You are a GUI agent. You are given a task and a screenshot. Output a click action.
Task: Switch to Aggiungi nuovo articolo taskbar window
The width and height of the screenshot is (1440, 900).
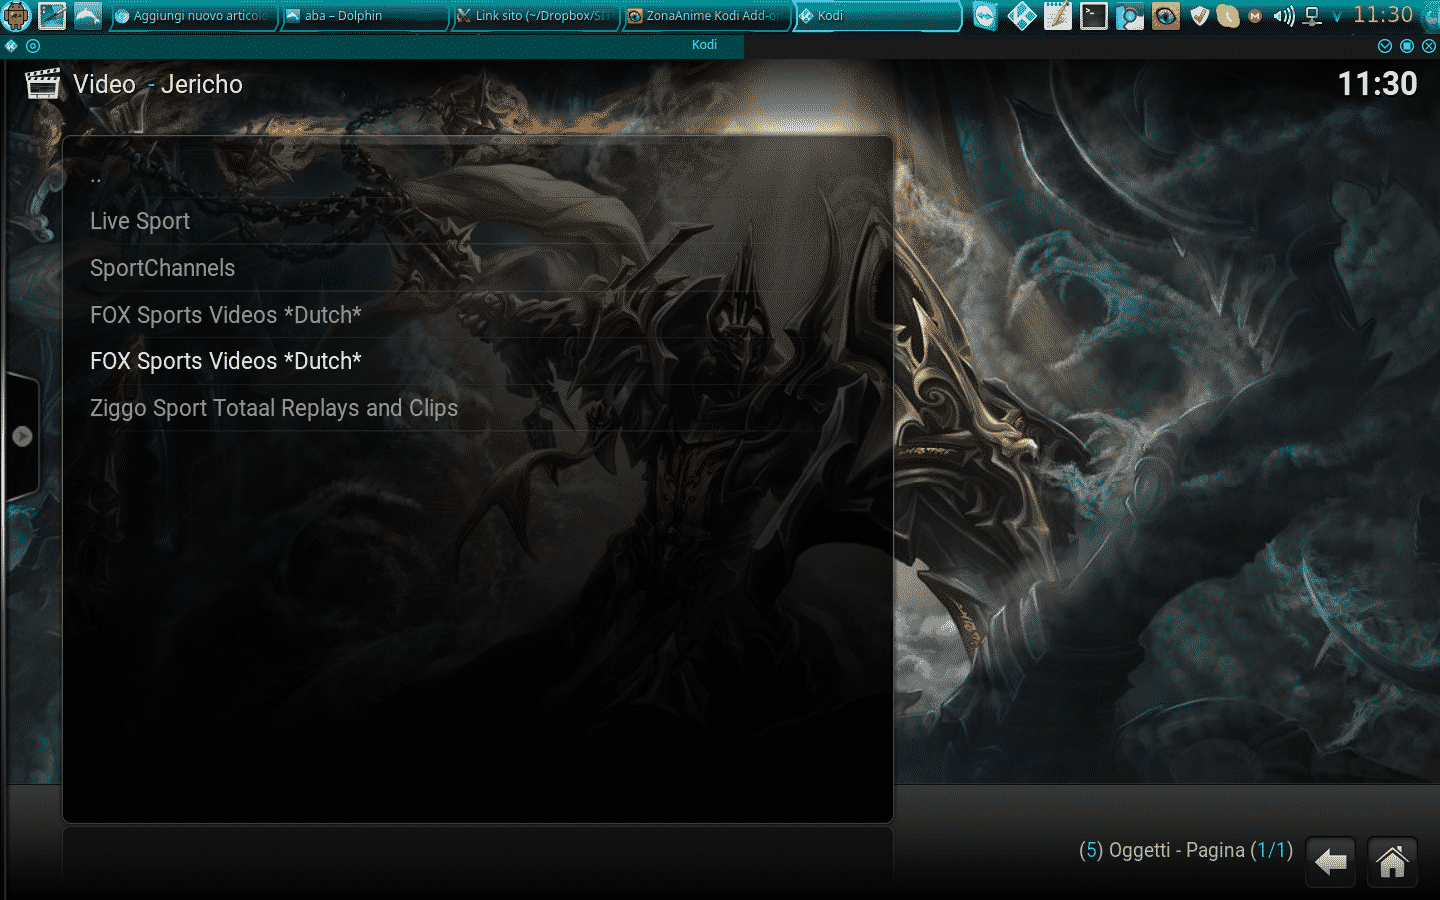click(193, 16)
